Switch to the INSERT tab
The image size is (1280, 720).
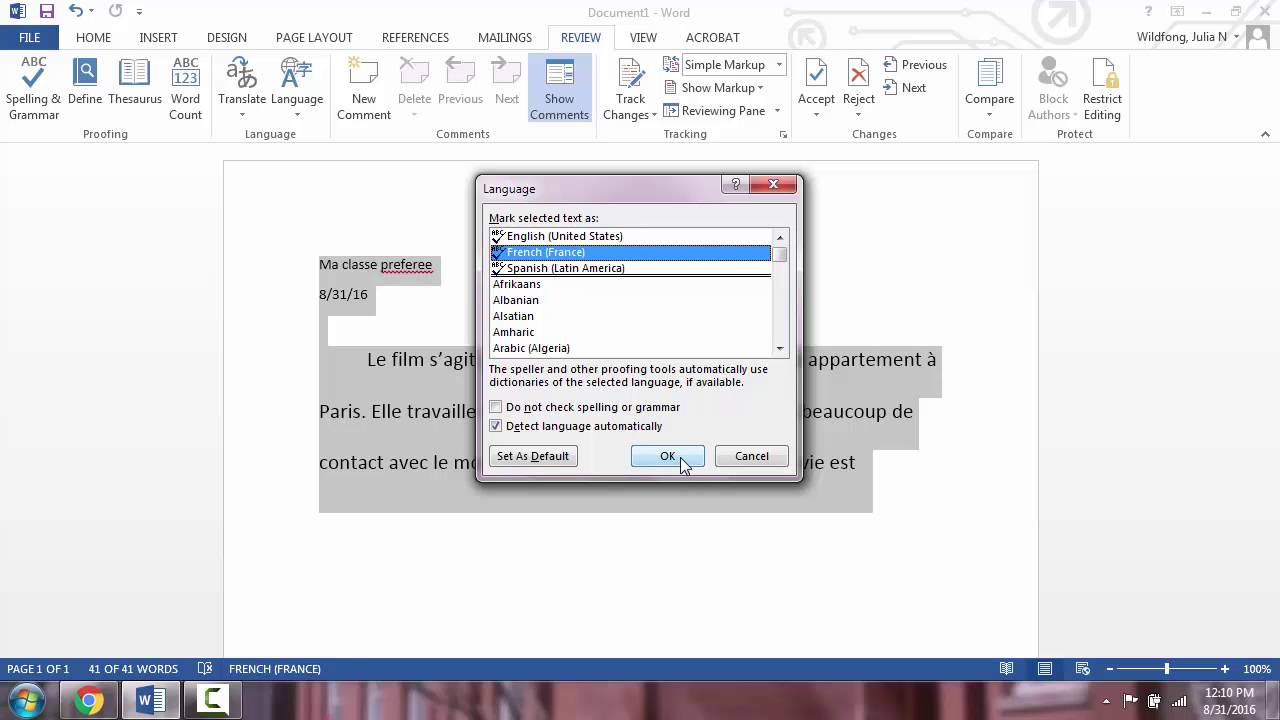158,37
